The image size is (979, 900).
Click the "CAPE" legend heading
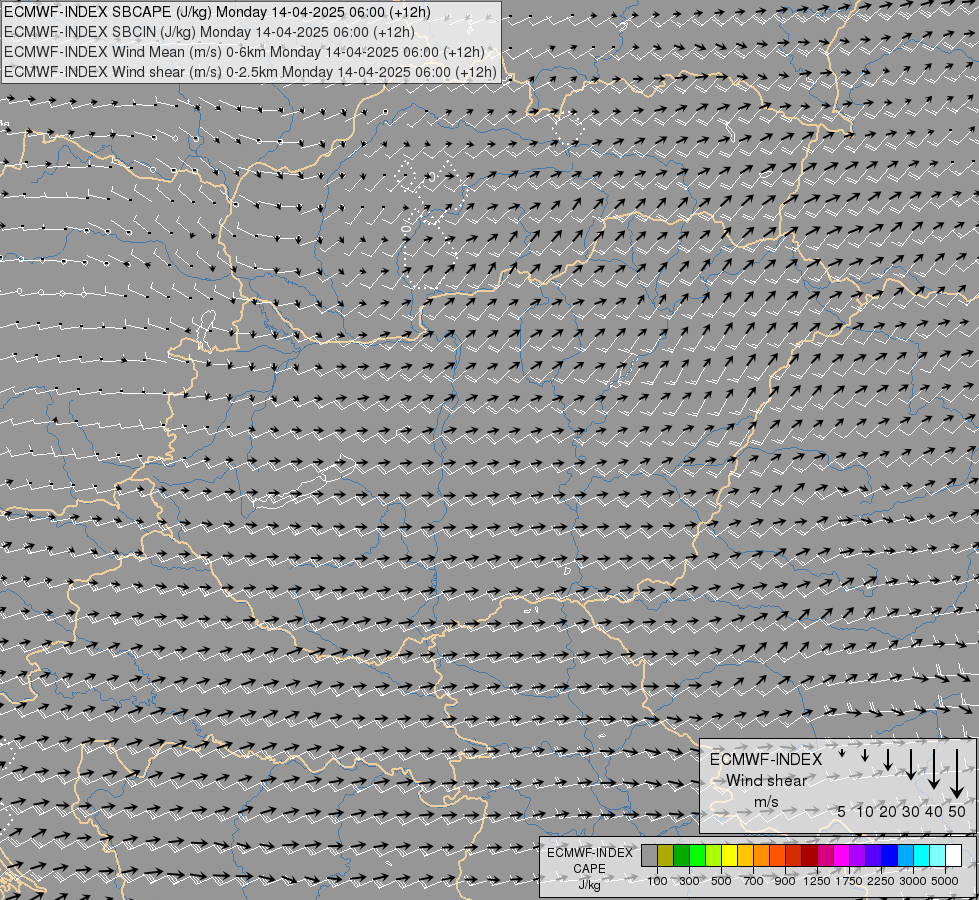[x=589, y=869]
